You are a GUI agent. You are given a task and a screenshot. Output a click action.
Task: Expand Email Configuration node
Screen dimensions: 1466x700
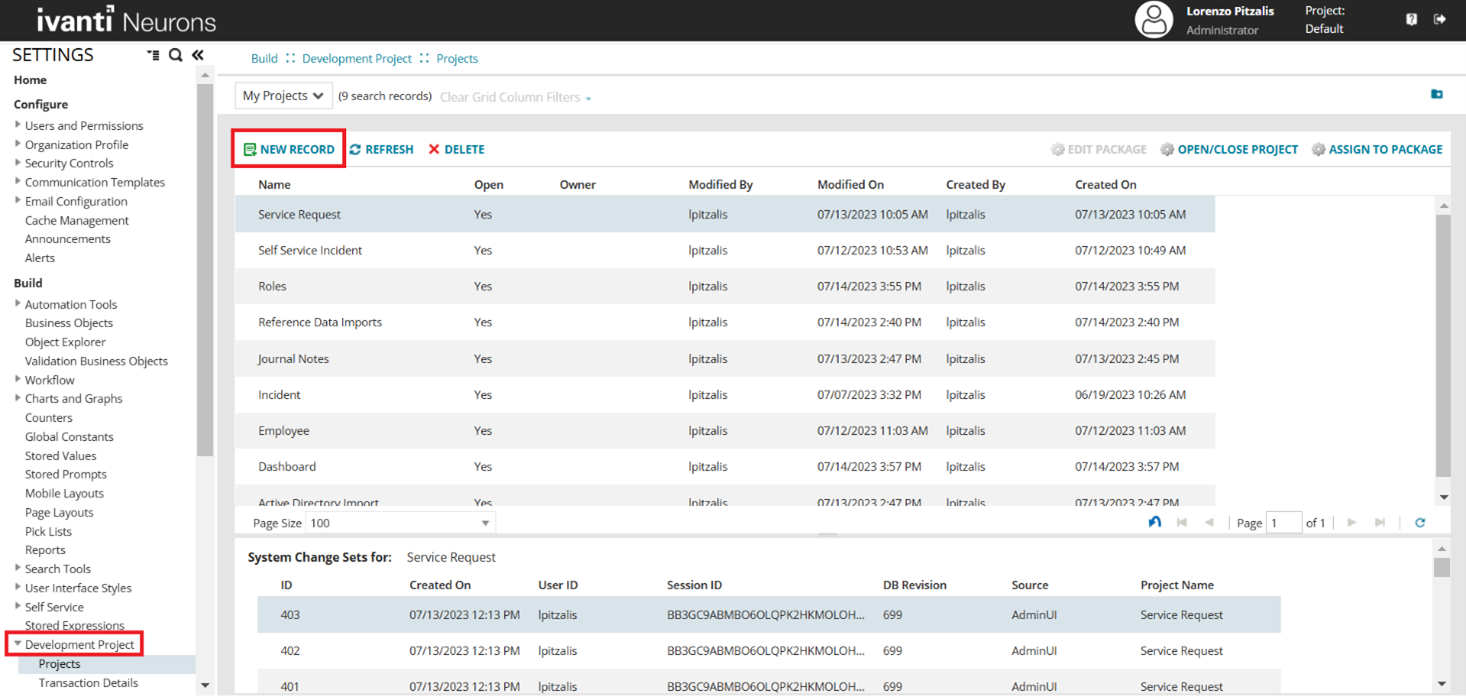tap(18, 201)
